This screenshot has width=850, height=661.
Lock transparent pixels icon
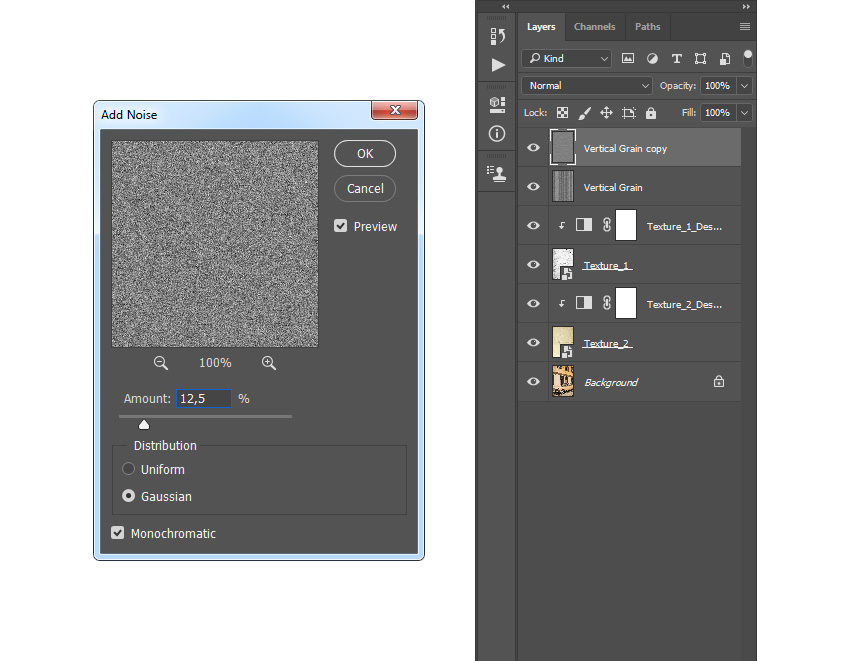563,113
